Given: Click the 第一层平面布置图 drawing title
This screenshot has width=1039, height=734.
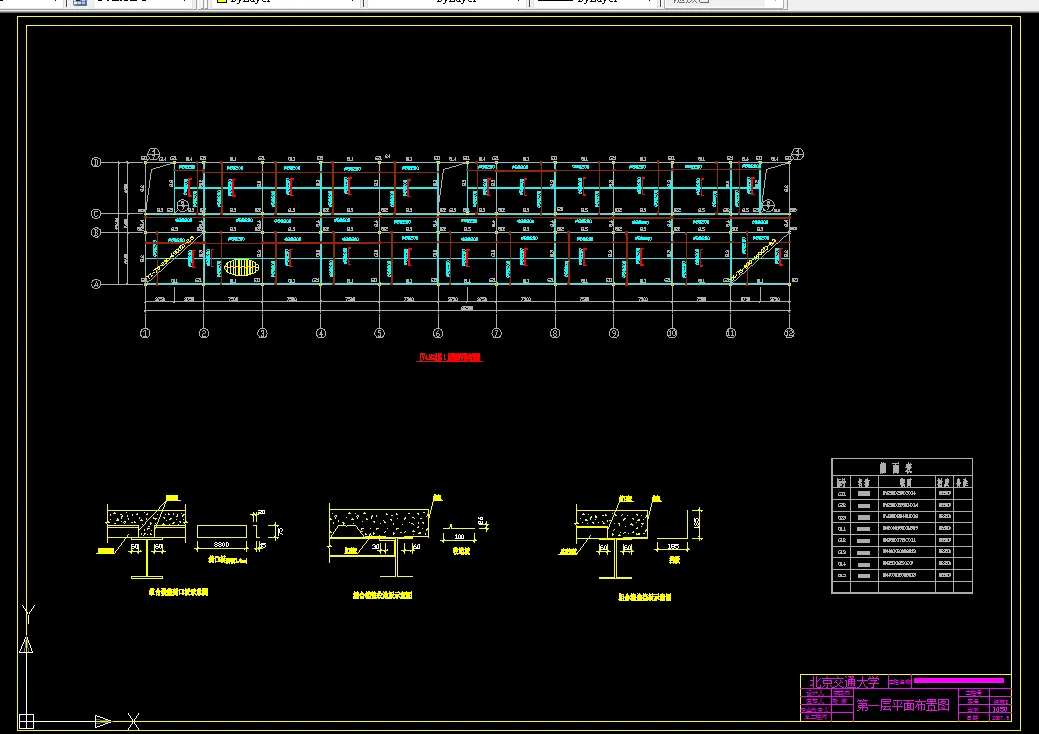Looking at the screenshot, I should [902, 705].
